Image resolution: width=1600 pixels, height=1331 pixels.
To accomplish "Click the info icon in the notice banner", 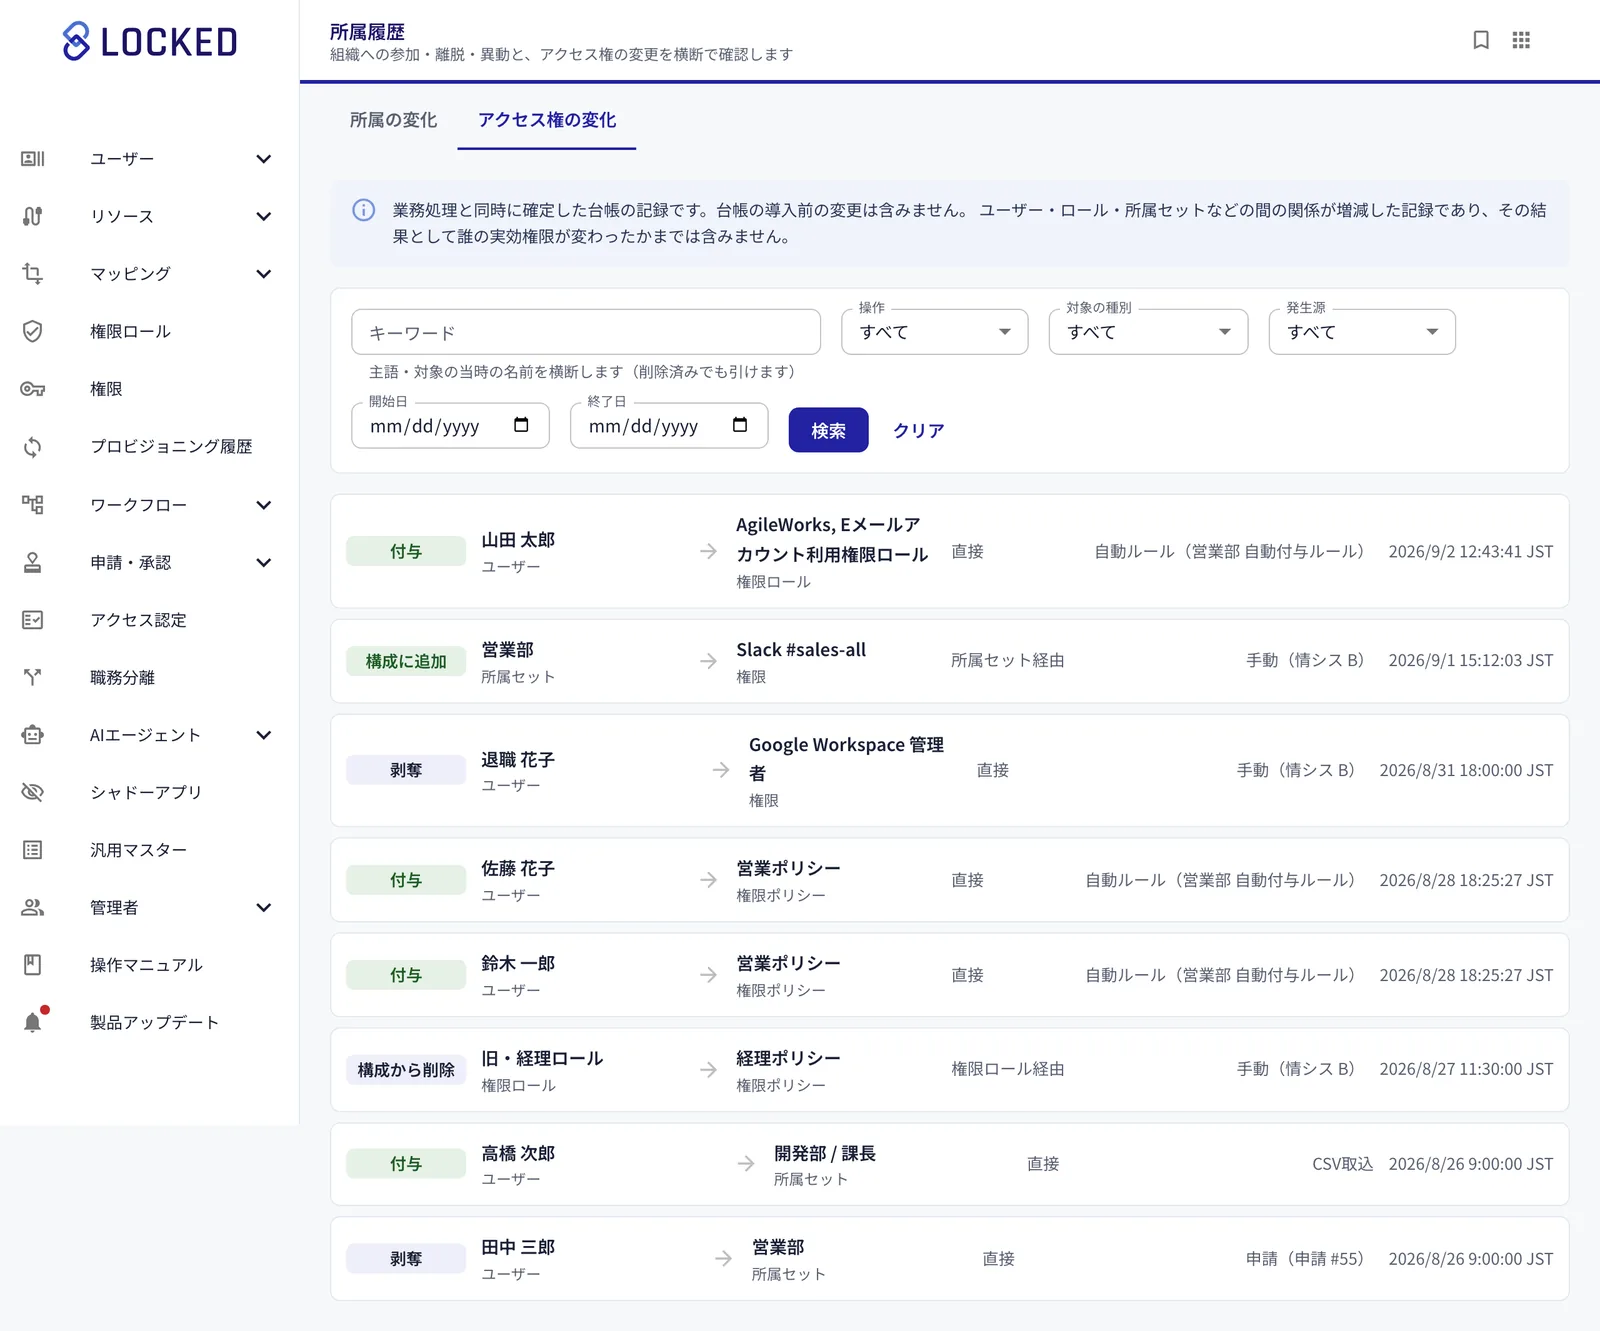I will pos(364,210).
